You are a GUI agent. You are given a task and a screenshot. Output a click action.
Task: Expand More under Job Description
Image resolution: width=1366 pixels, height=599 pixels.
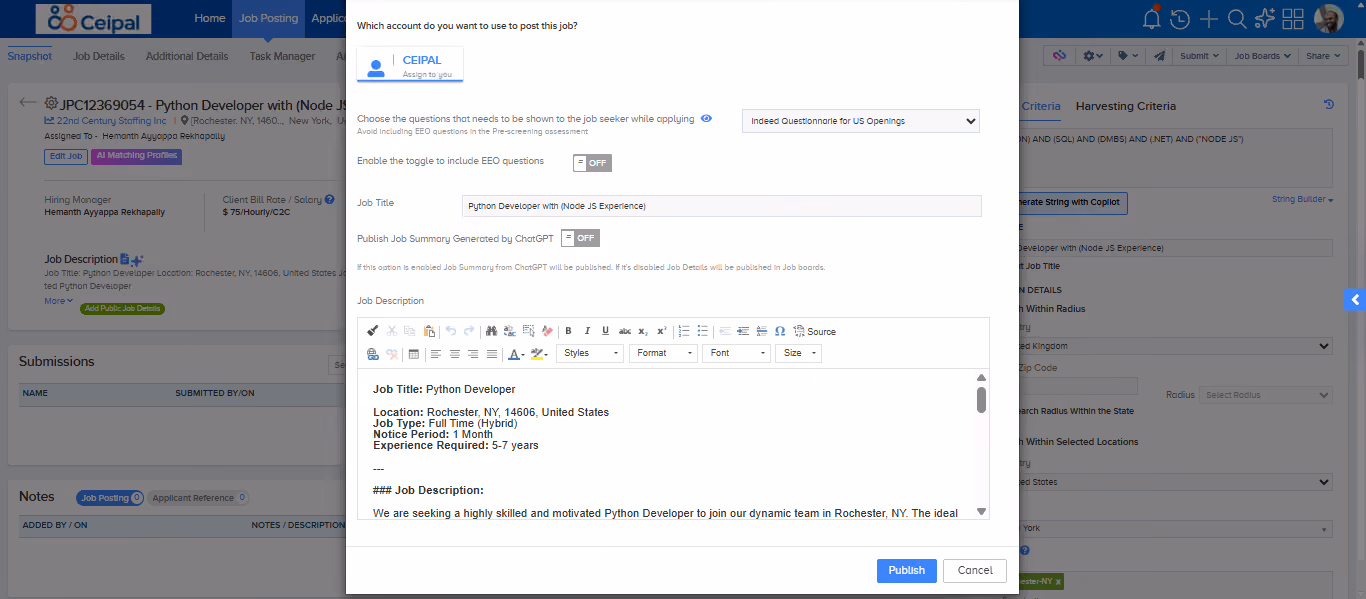pyautogui.click(x=58, y=301)
